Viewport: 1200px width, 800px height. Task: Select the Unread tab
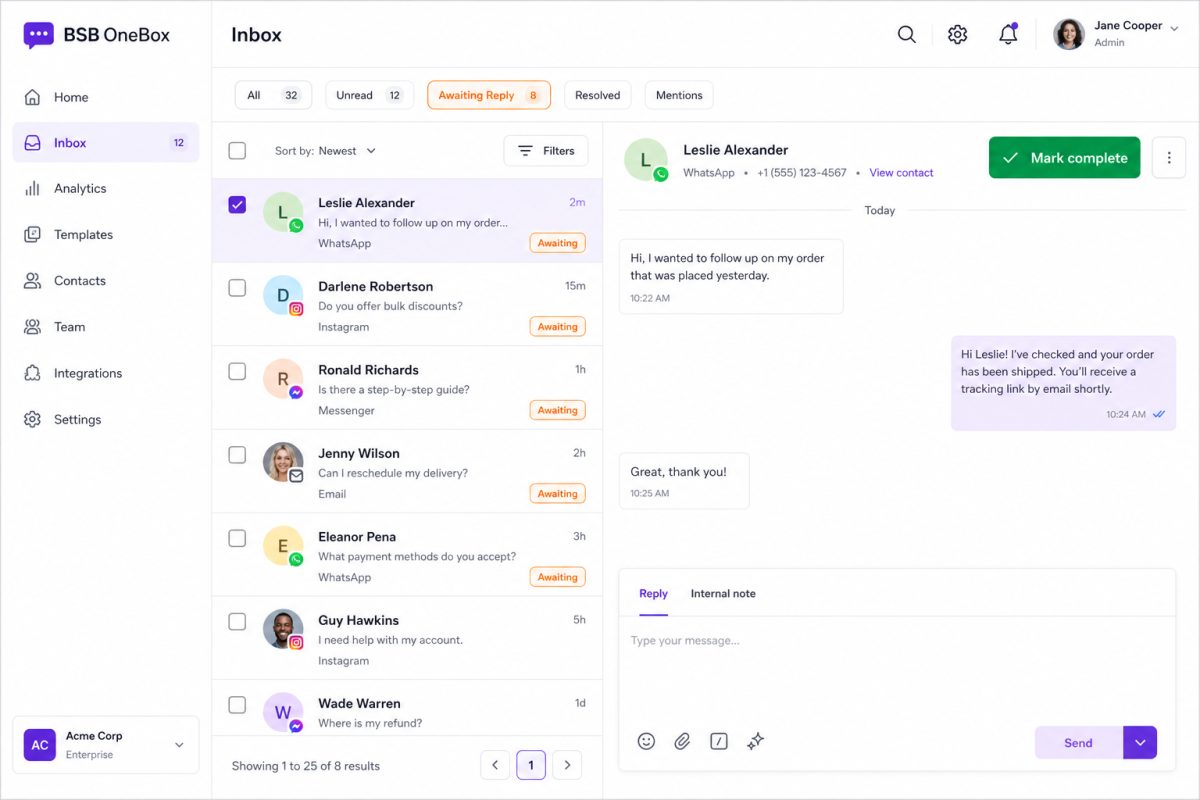[369, 95]
